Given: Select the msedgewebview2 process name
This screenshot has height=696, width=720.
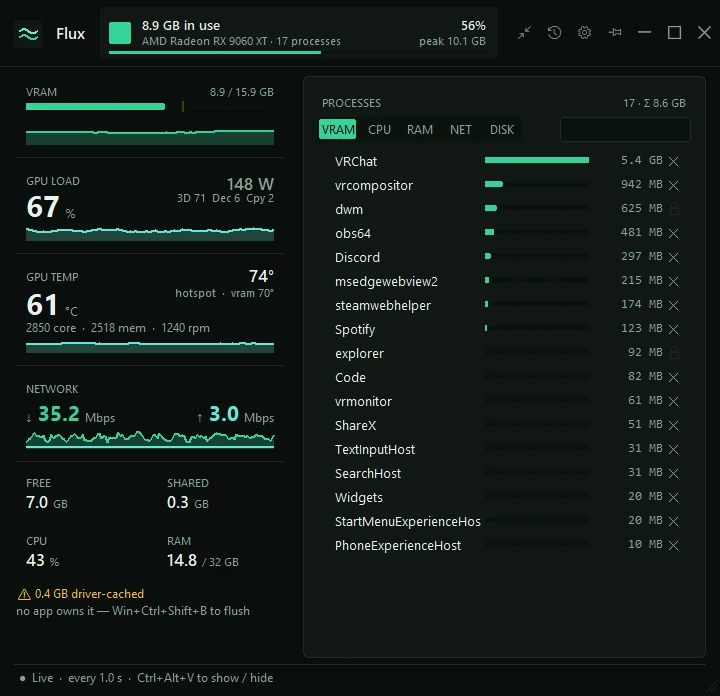Looking at the screenshot, I should [x=386, y=281].
